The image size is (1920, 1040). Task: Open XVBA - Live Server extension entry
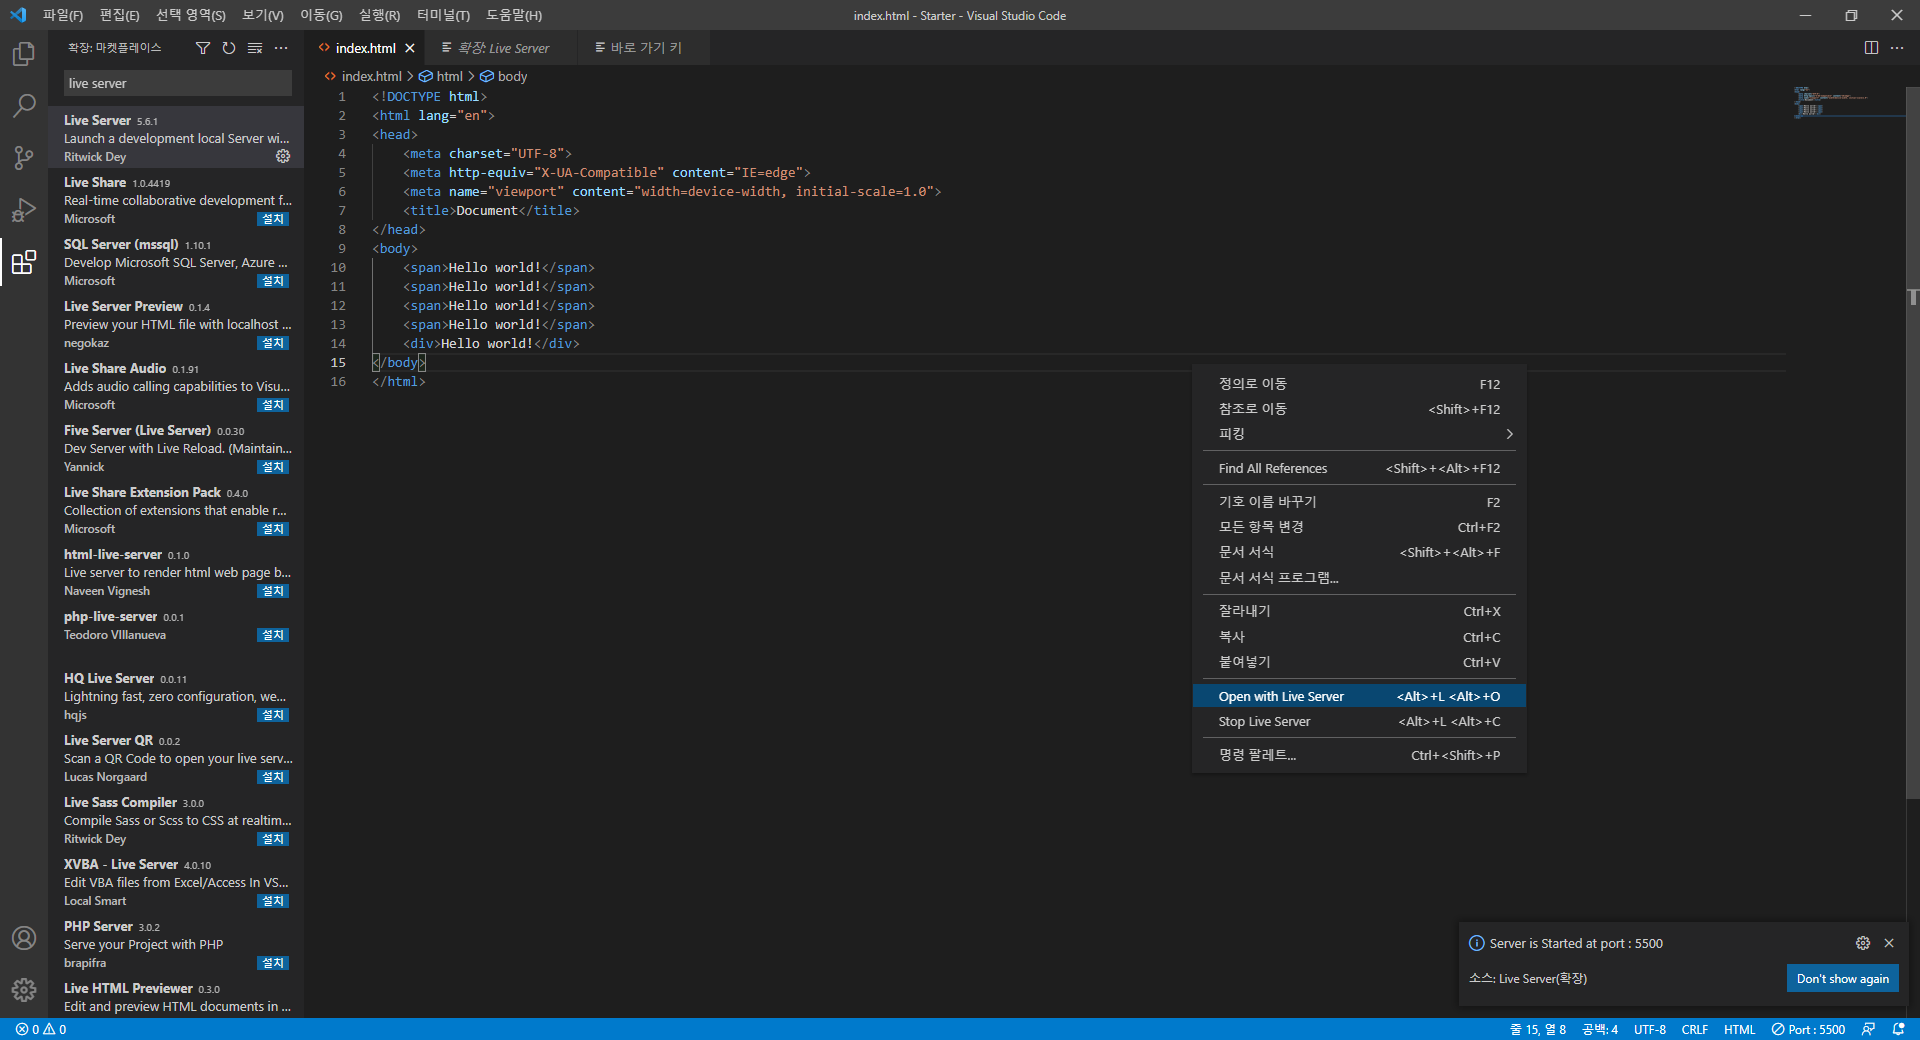click(x=176, y=882)
